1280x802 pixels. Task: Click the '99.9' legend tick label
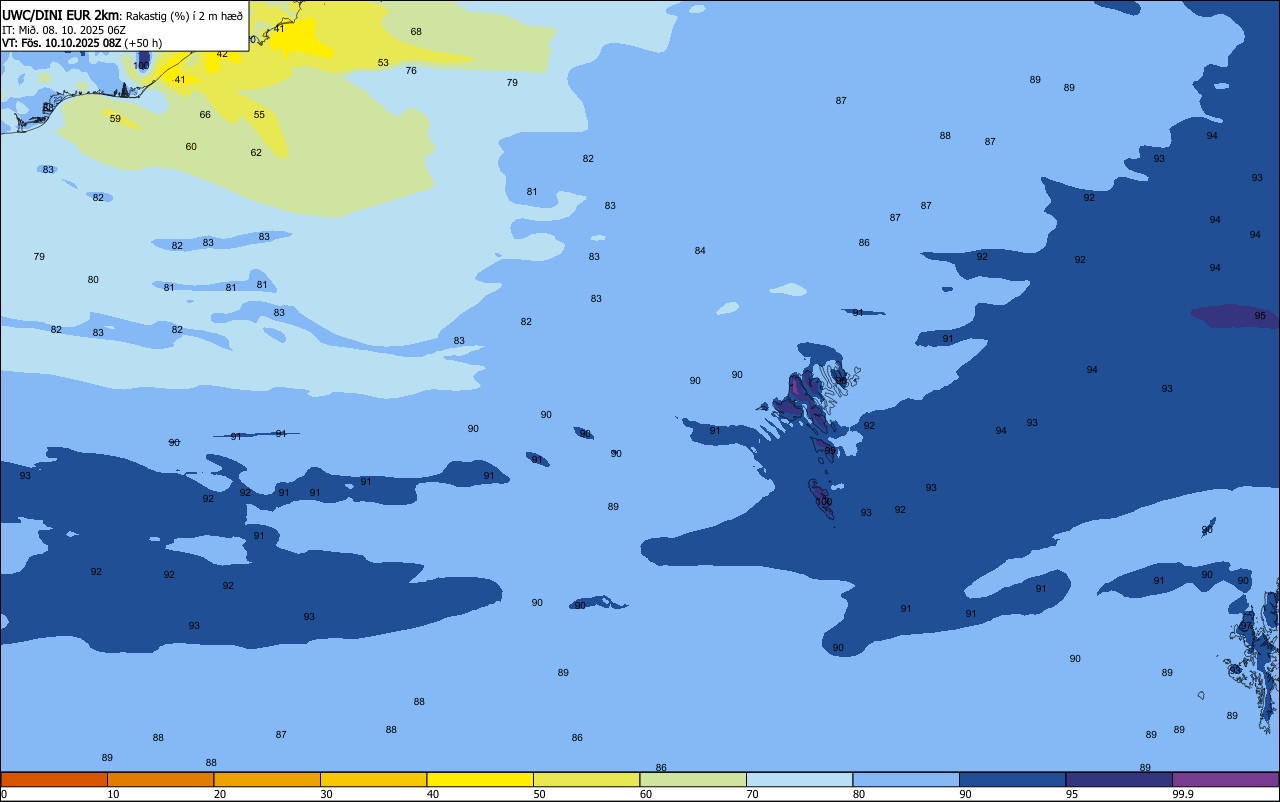pos(1183,794)
